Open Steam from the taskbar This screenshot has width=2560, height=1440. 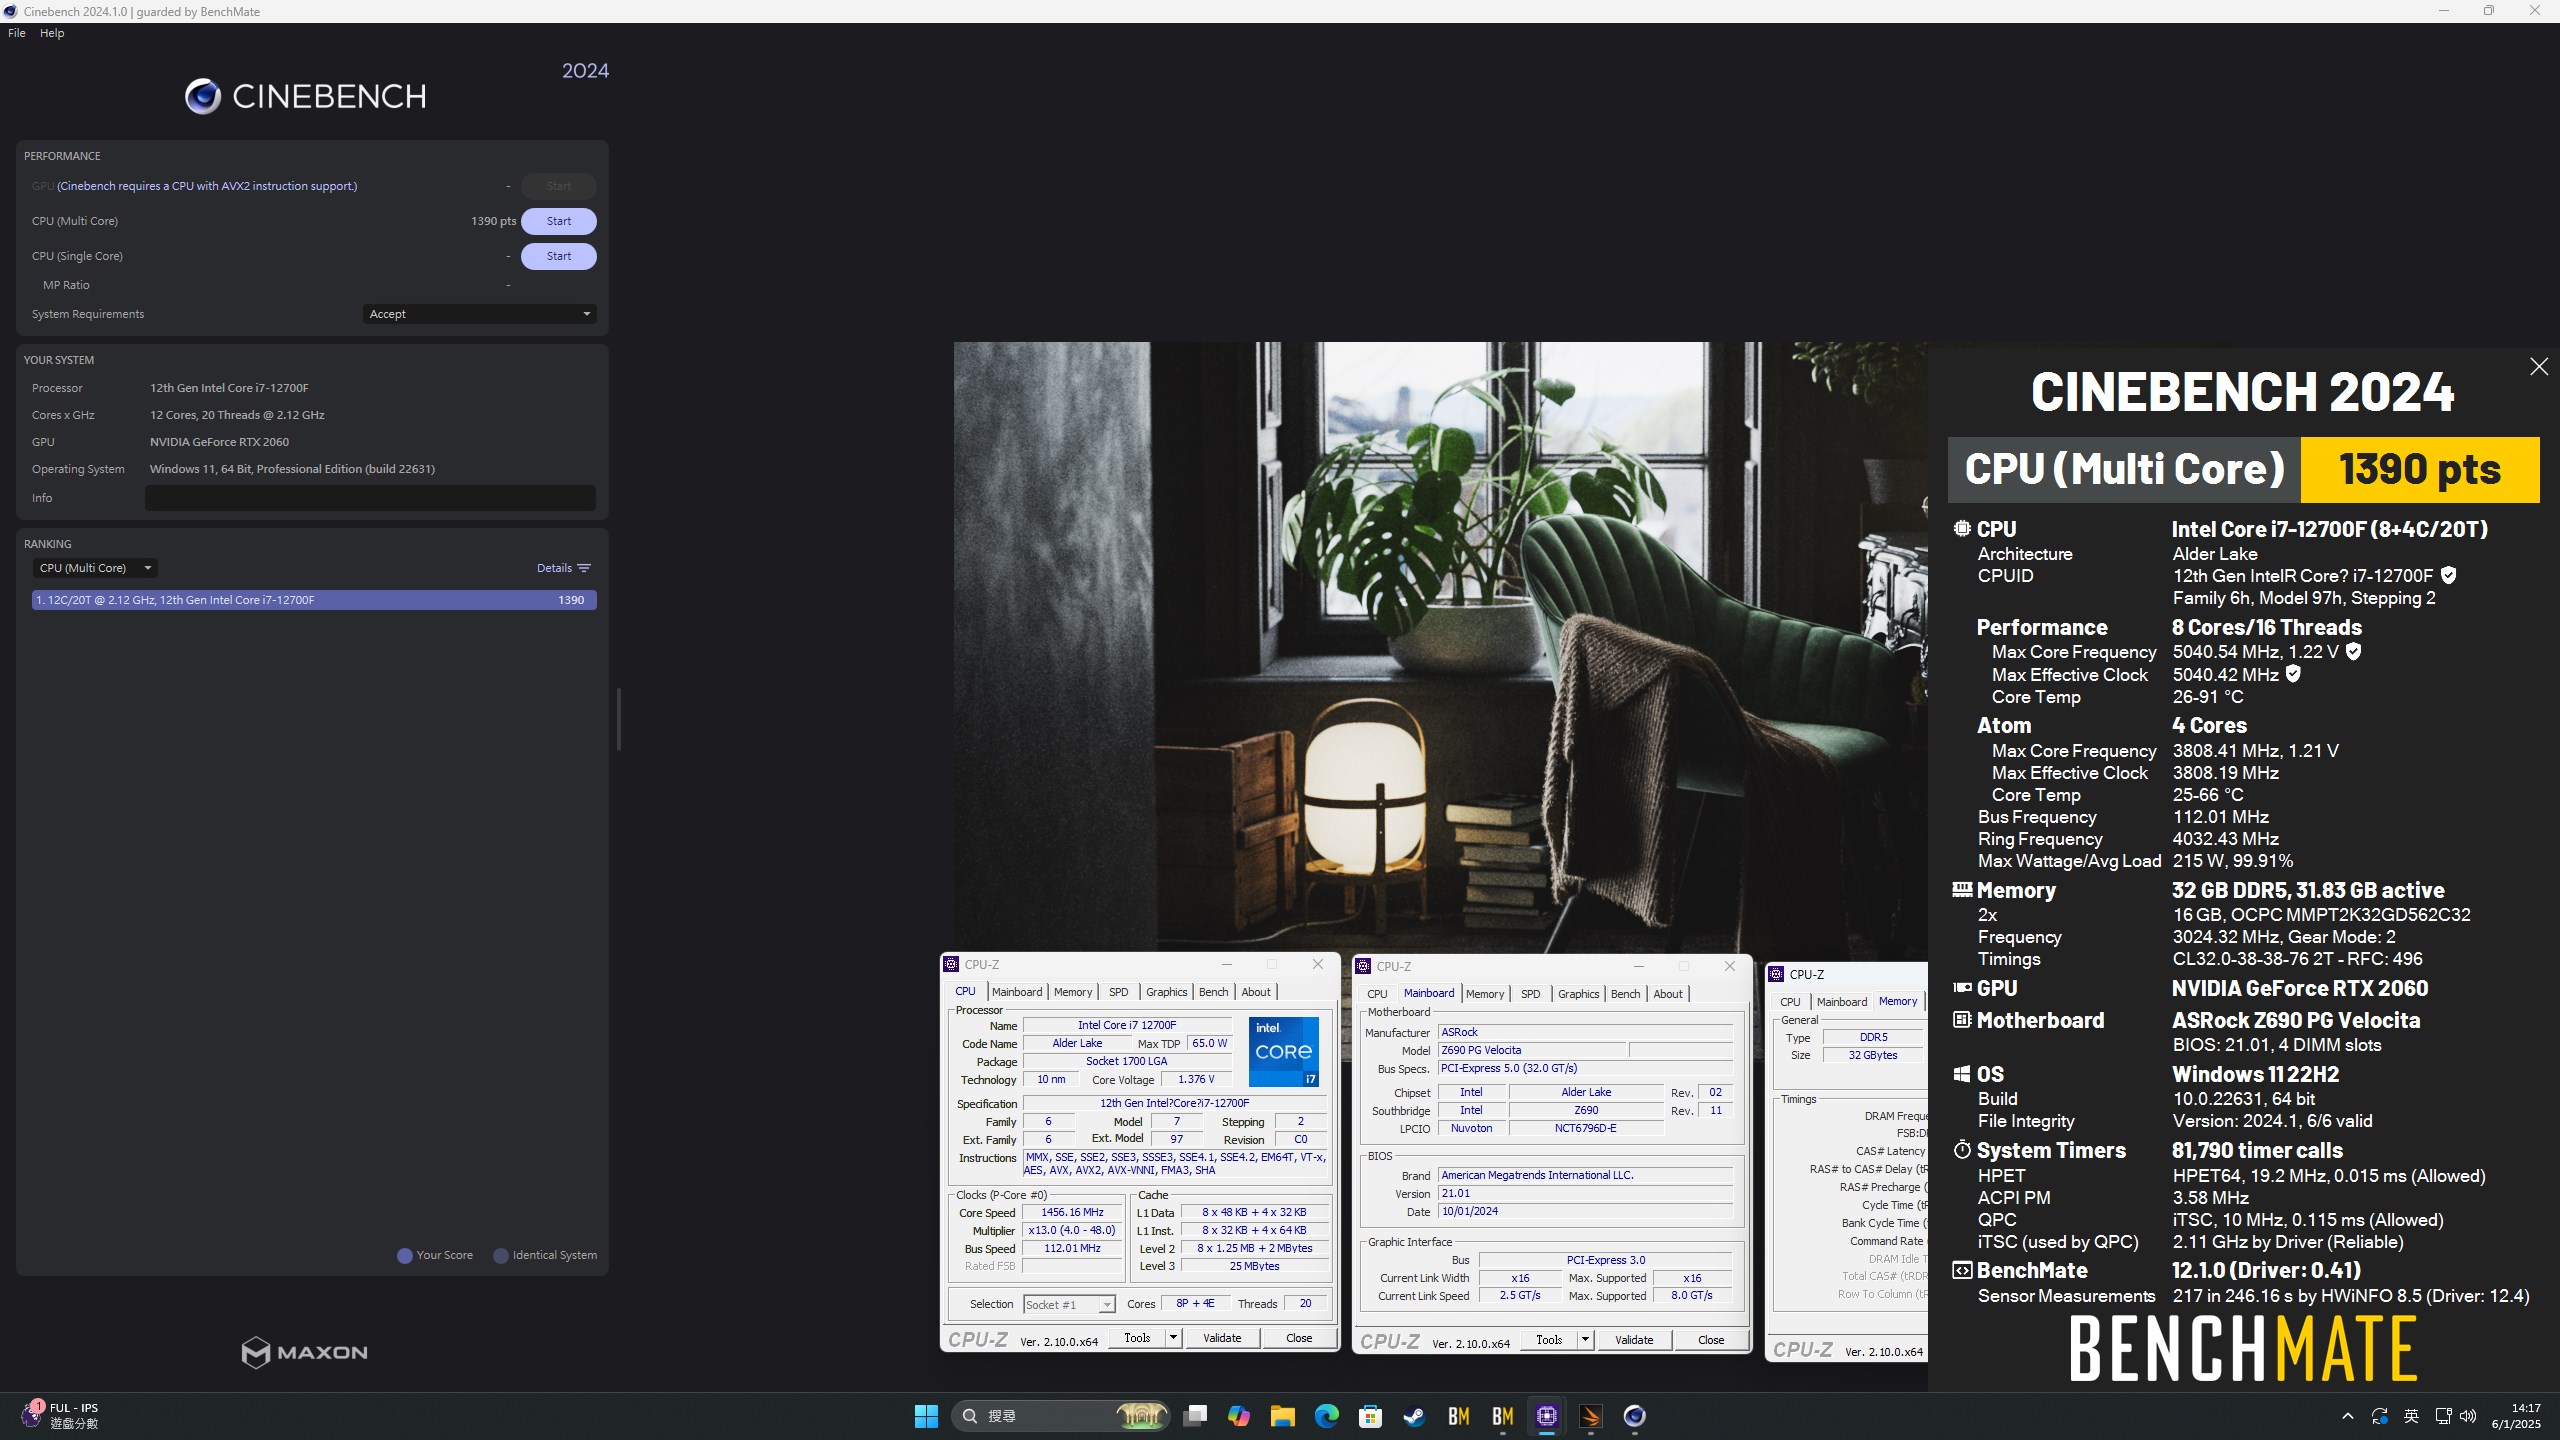1415,1416
